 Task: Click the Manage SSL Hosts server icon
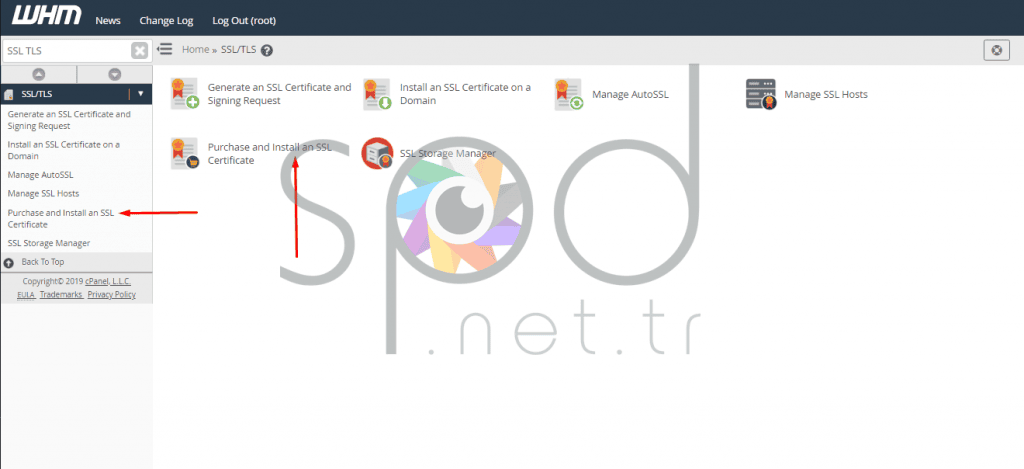761,94
